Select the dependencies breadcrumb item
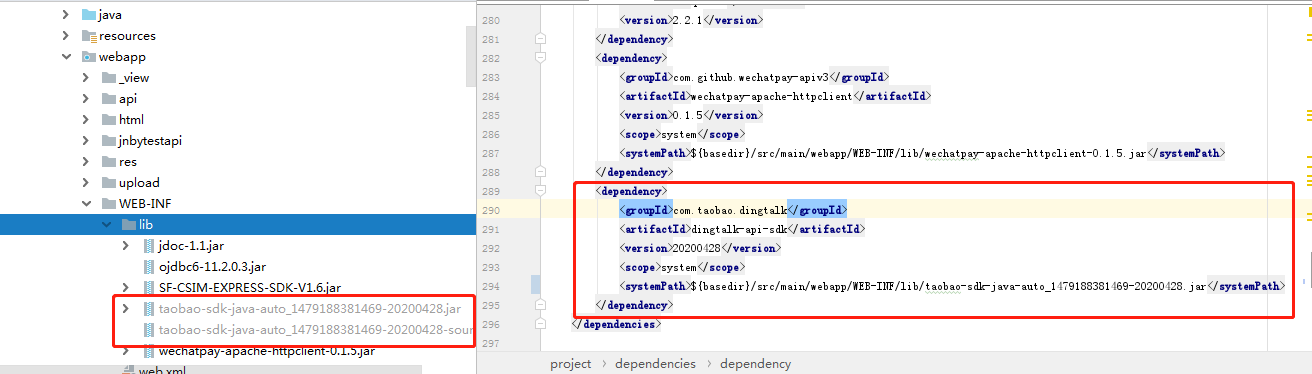Viewport: 1312px width, 374px height. (x=656, y=364)
